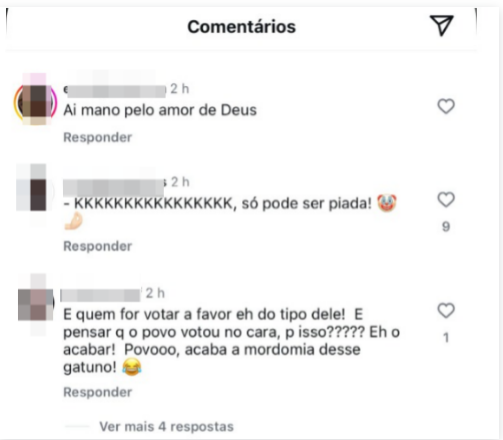Tap the flexed-arm emoji below KKKK comment
Viewport: 503px width, 440px height.
[73, 222]
